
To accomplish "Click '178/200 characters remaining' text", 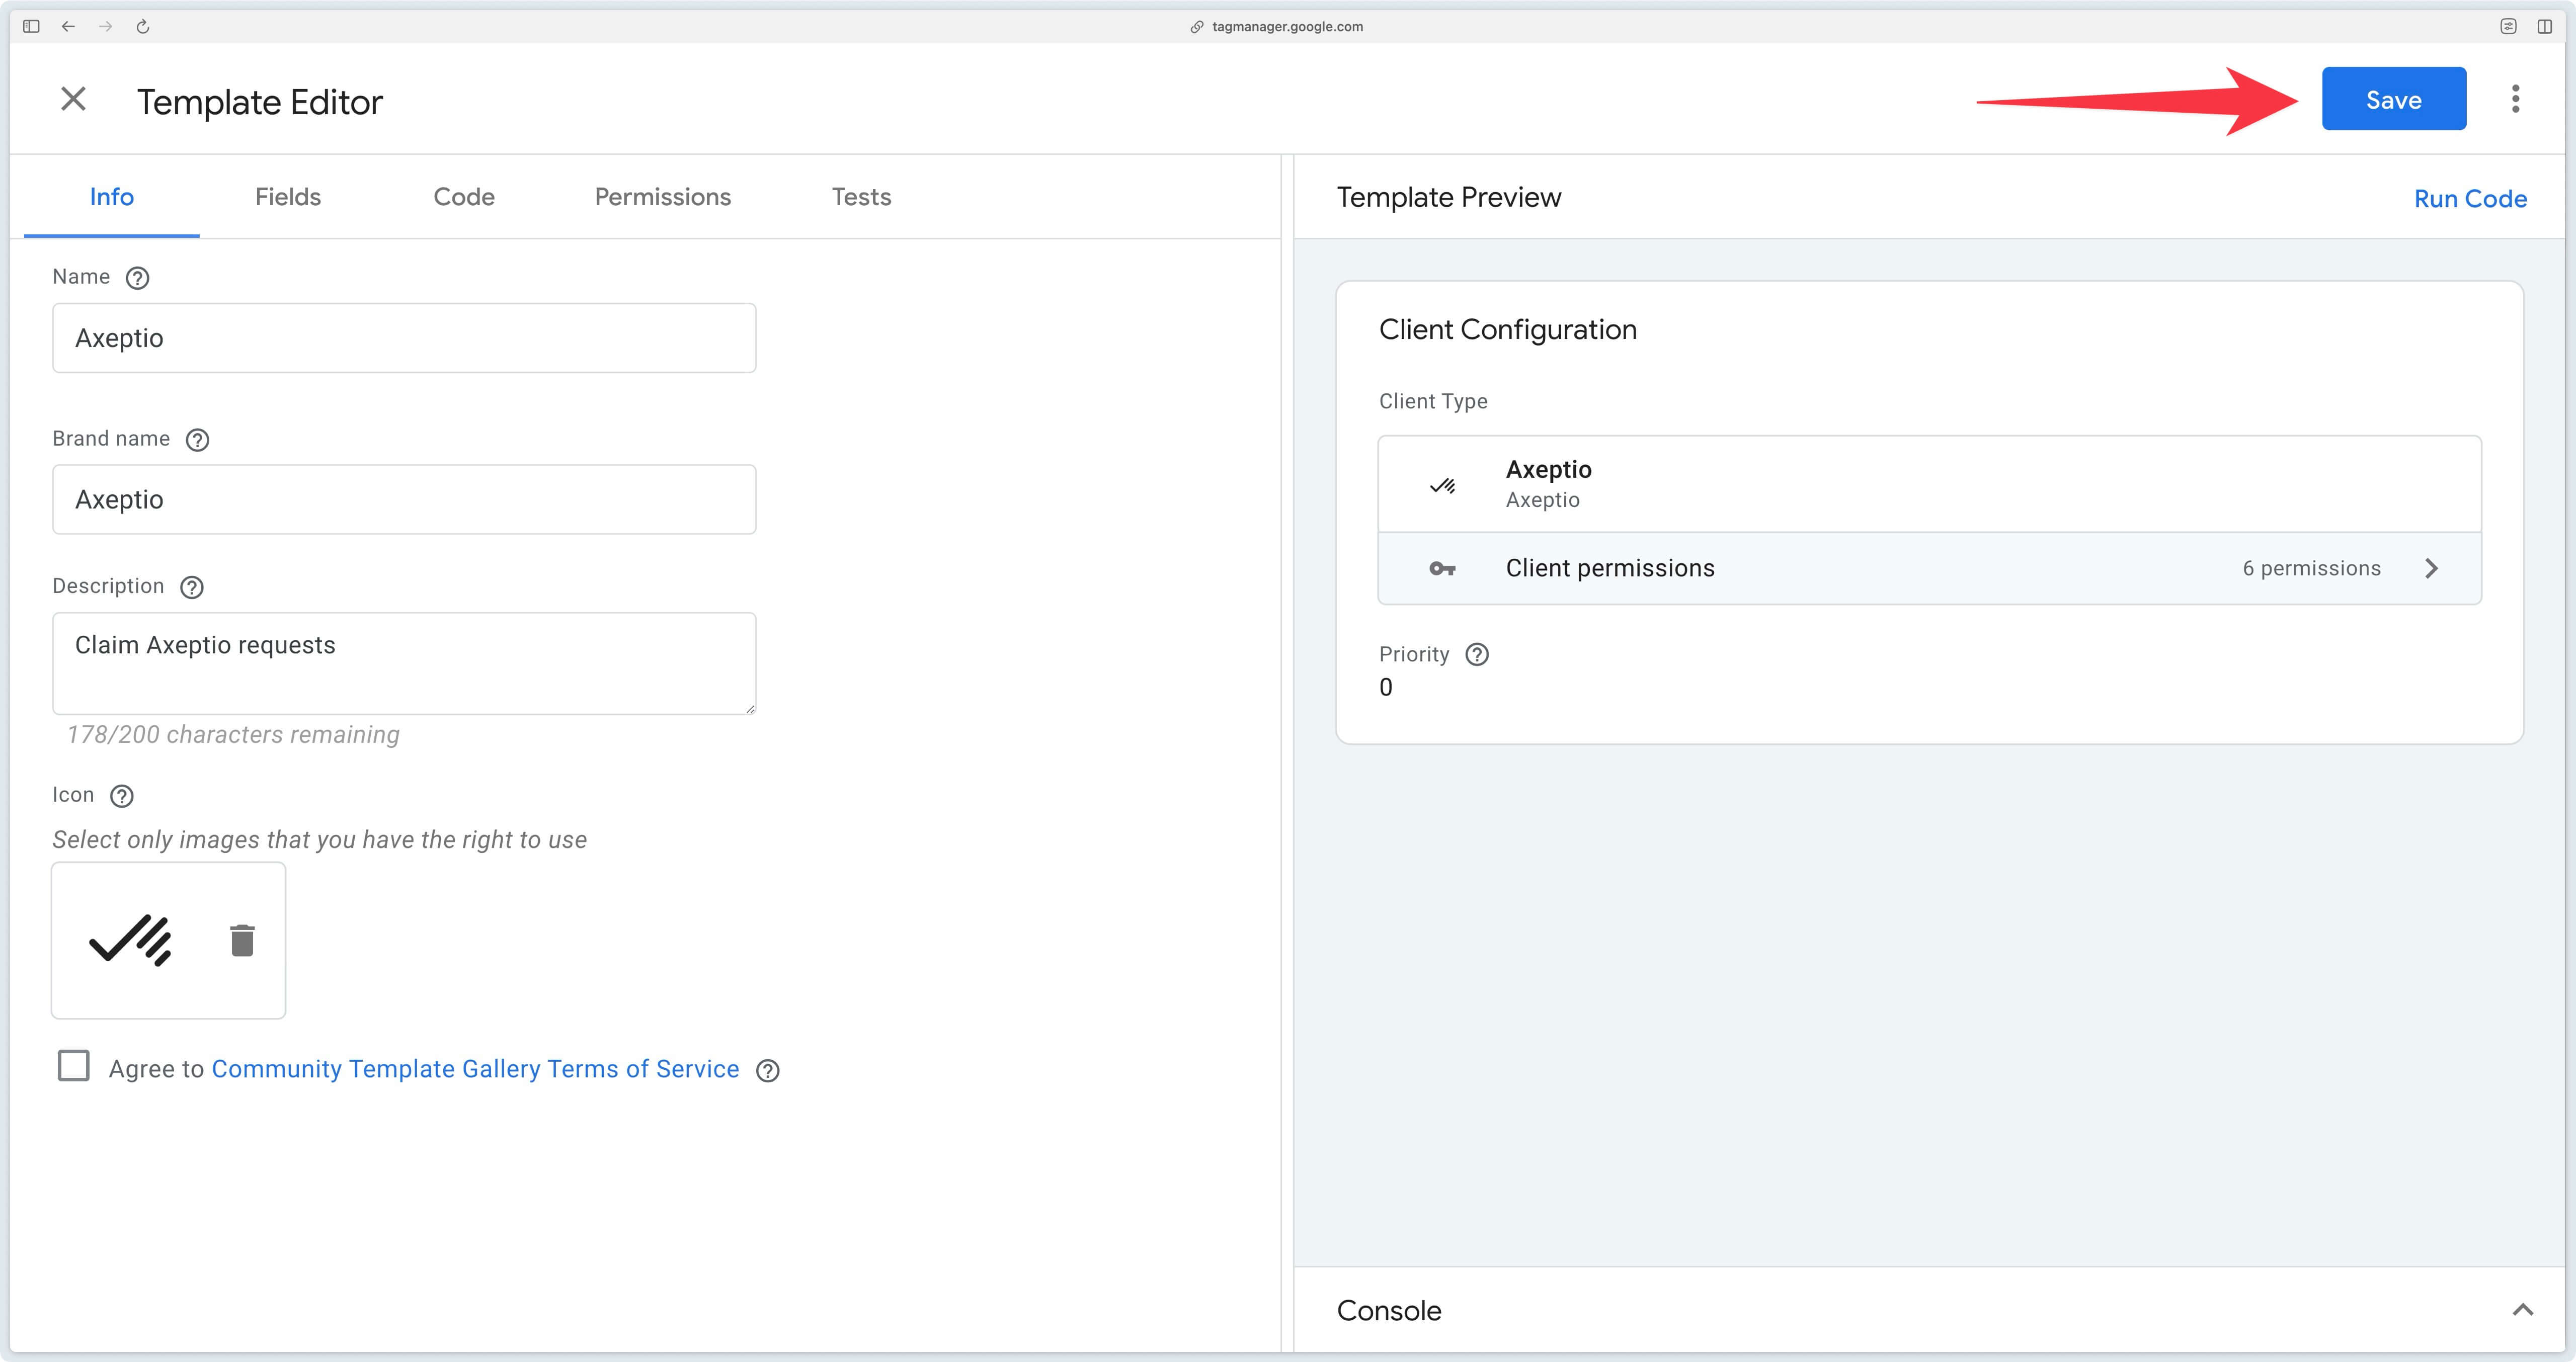I will pos(233,735).
